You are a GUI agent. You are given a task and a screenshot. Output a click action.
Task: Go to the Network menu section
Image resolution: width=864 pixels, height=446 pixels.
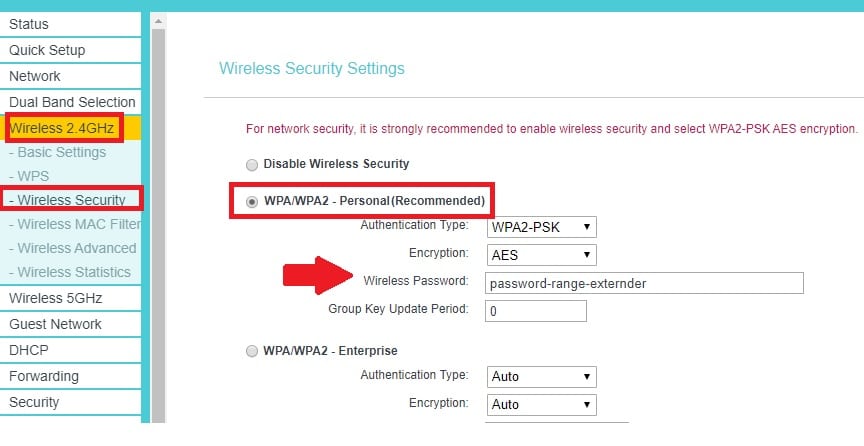pyautogui.click(x=70, y=76)
